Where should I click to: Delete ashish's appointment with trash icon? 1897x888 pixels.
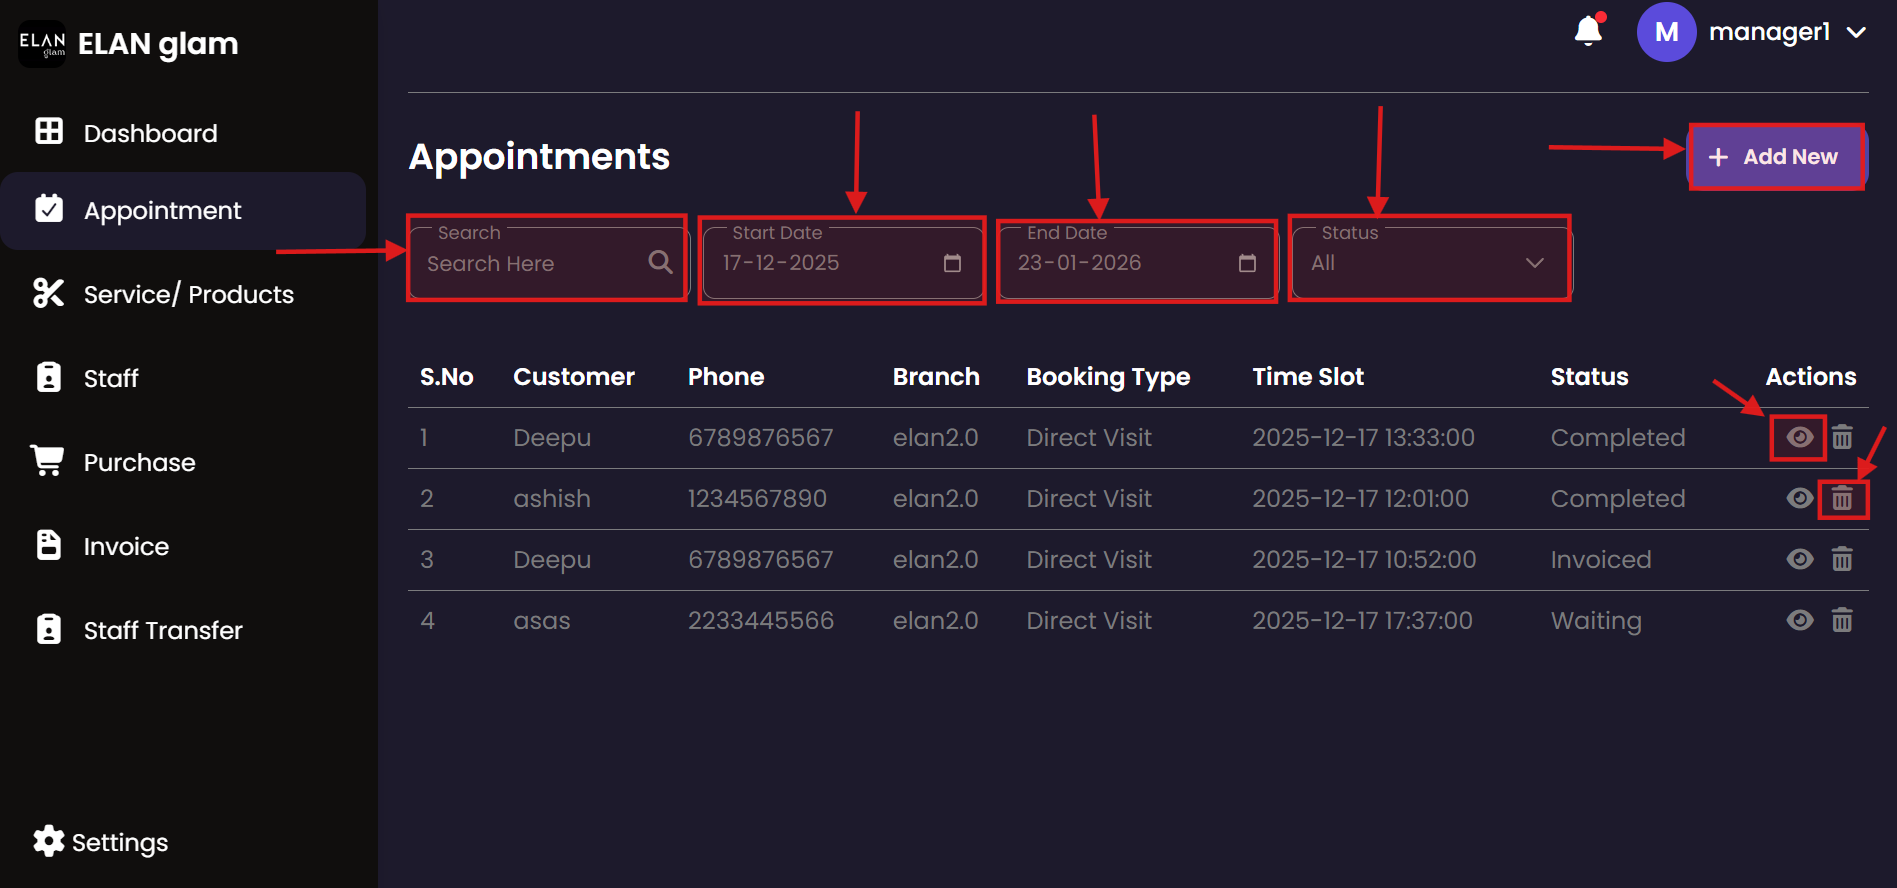click(1842, 498)
